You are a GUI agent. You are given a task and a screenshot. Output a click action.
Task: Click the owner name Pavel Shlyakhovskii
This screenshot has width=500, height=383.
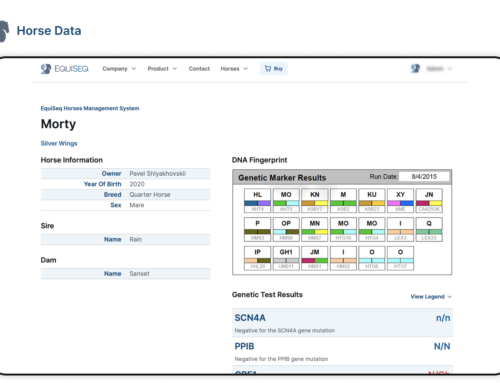158,174
